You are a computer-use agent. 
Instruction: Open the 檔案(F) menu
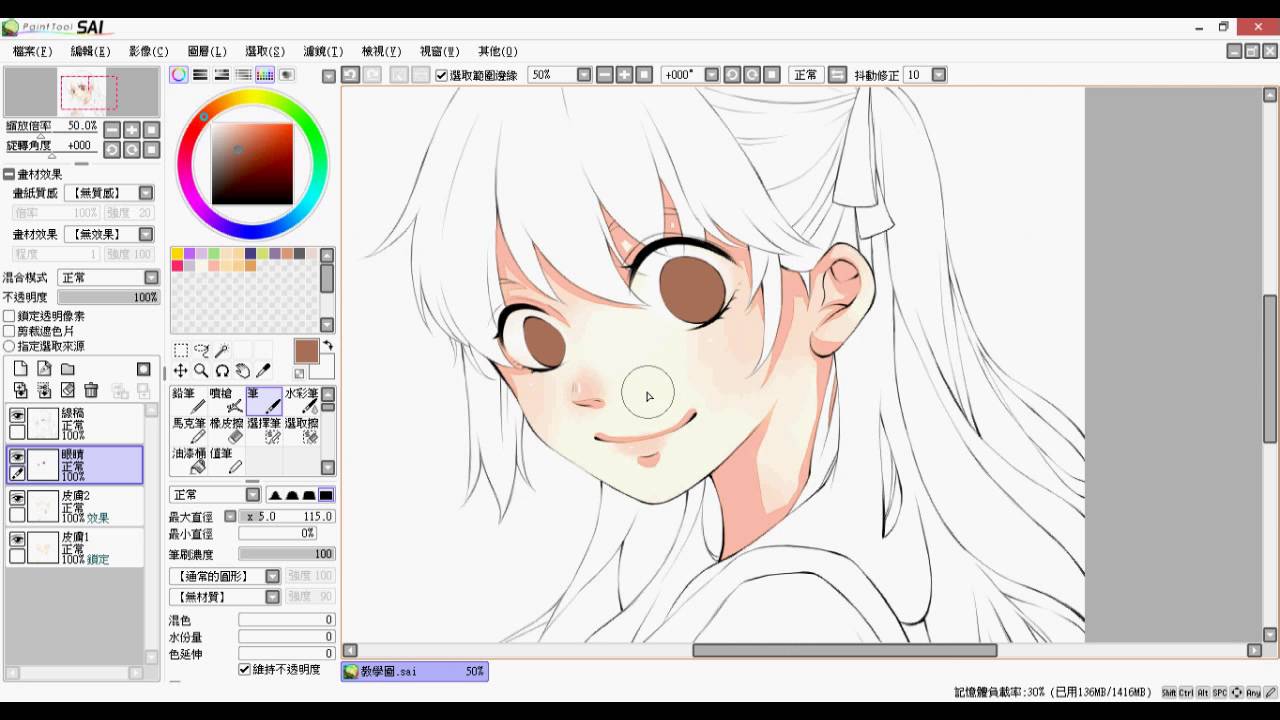[x=32, y=51]
